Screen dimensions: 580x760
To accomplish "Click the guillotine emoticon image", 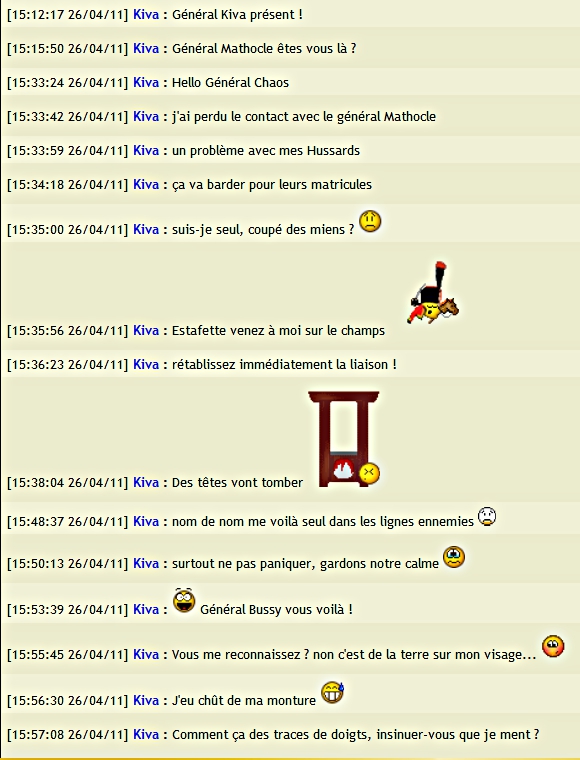I will (x=344, y=439).
